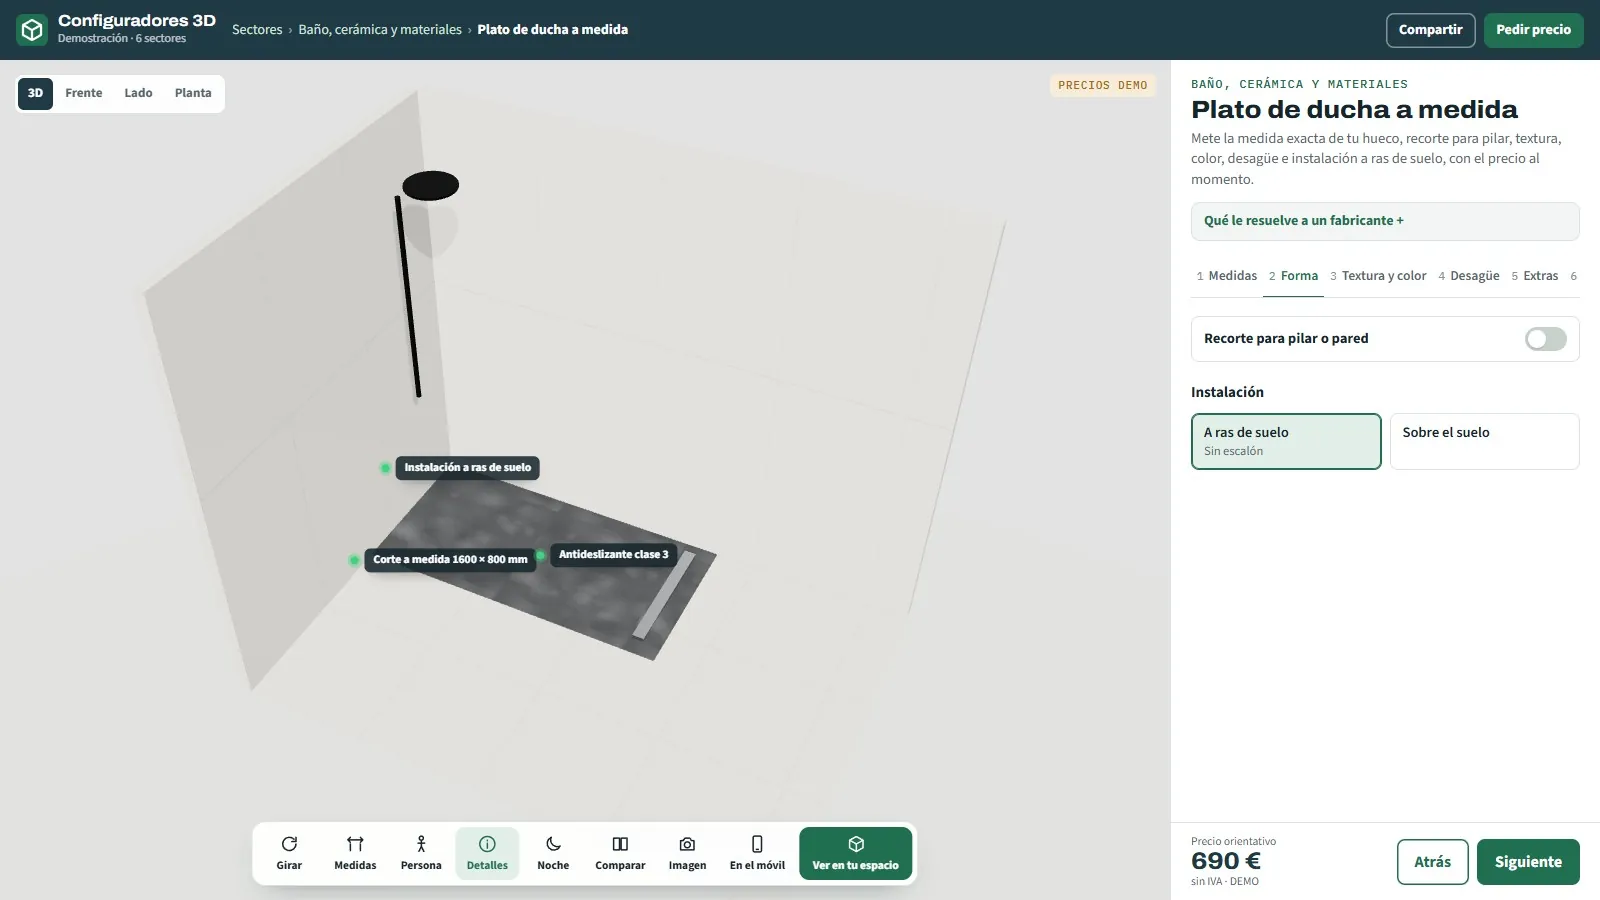Open step 5 Extras

pos(1534,276)
